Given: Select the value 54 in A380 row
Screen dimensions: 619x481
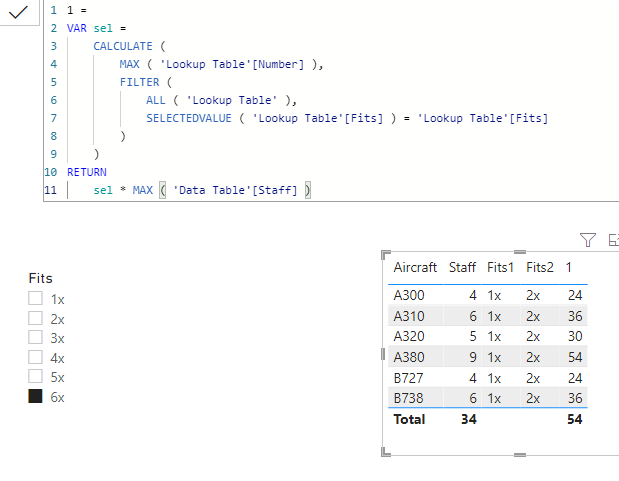Looking at the screenshot, I should point(575,357).
